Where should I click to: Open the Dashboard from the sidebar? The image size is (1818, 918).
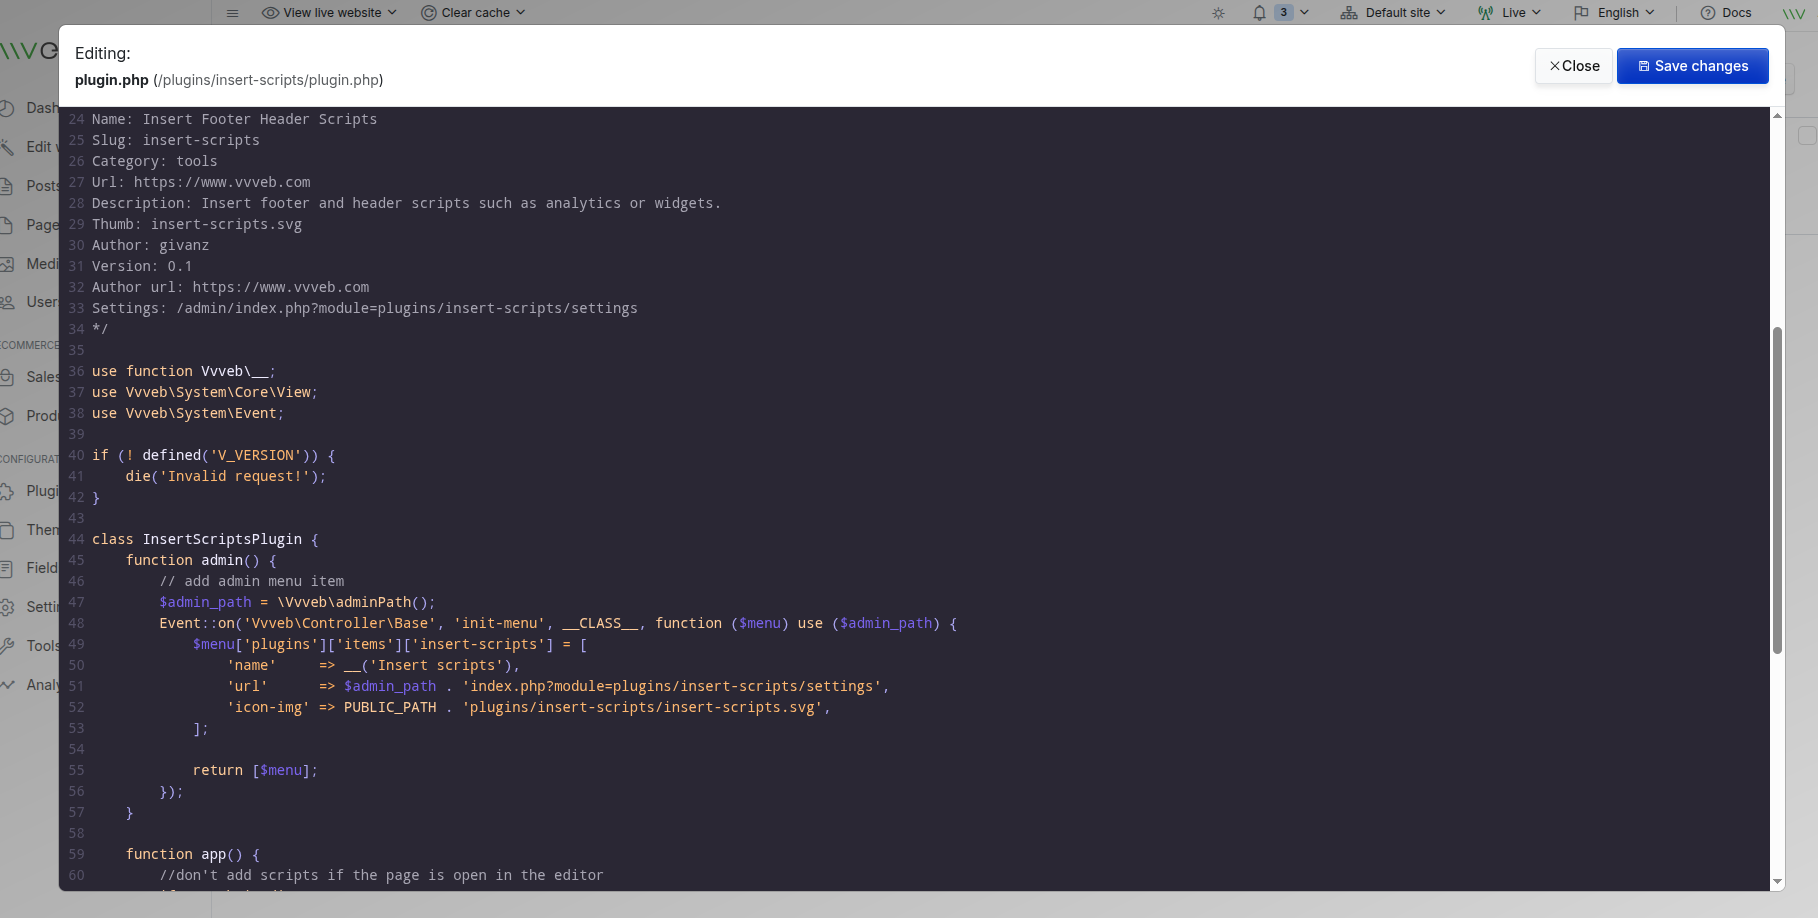coord(30,107)
